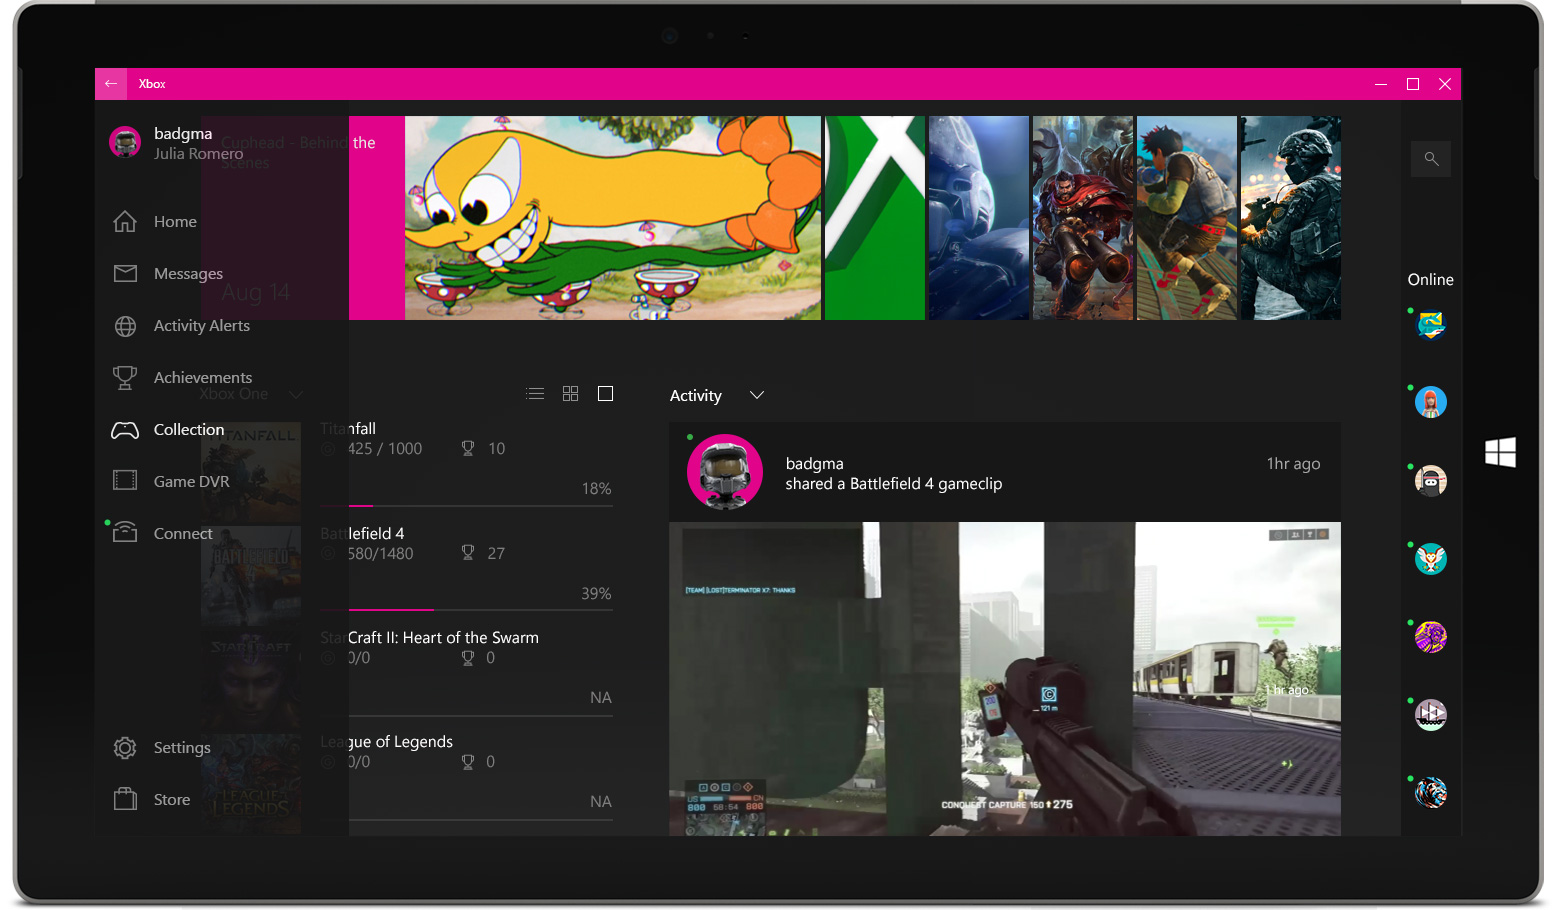Enable large tile view for games
The width and height of the screenshot is (1556, 910).
605,393
